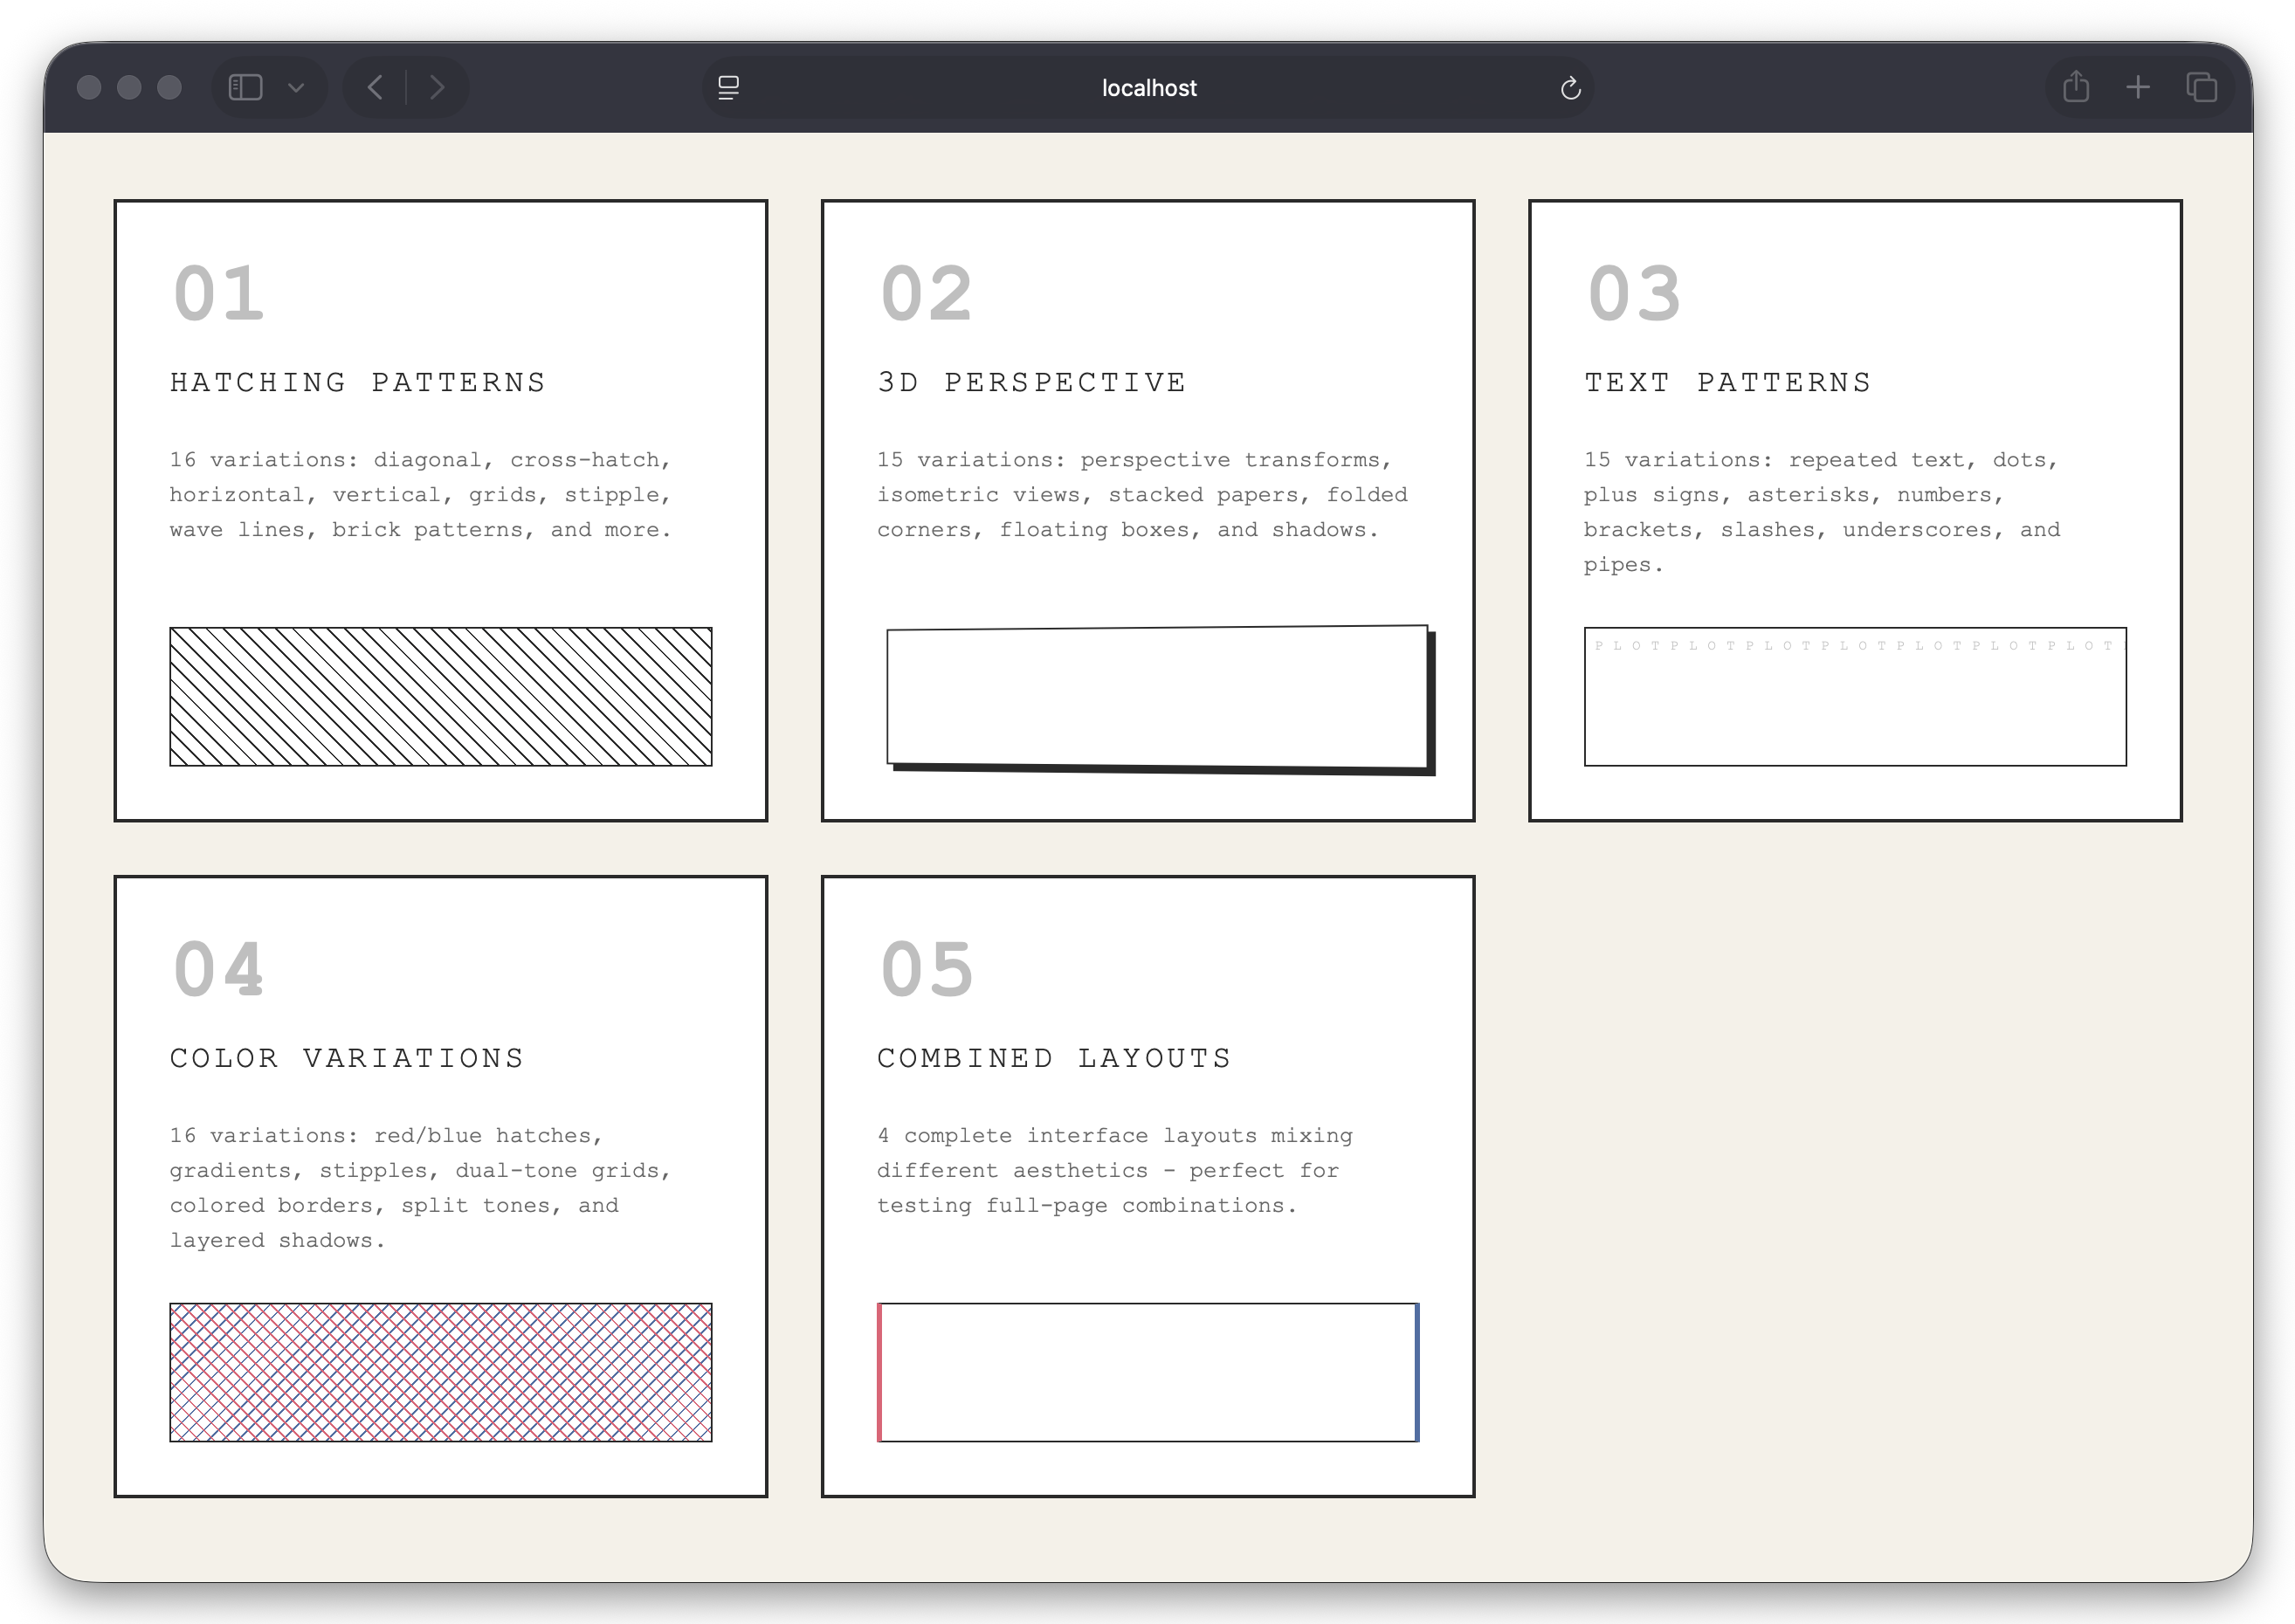
Task: Open the 3D Perspective card title
Action: point(1031,383)
